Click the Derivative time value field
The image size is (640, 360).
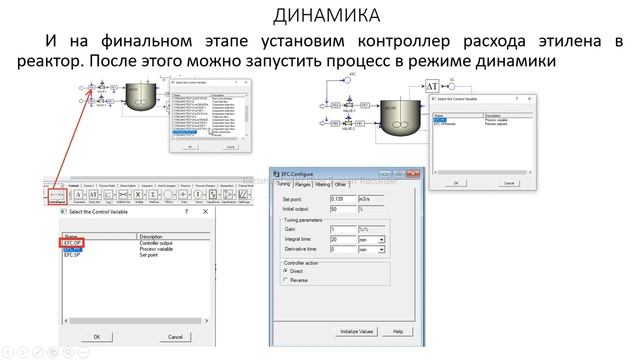[x=343, y=249]
